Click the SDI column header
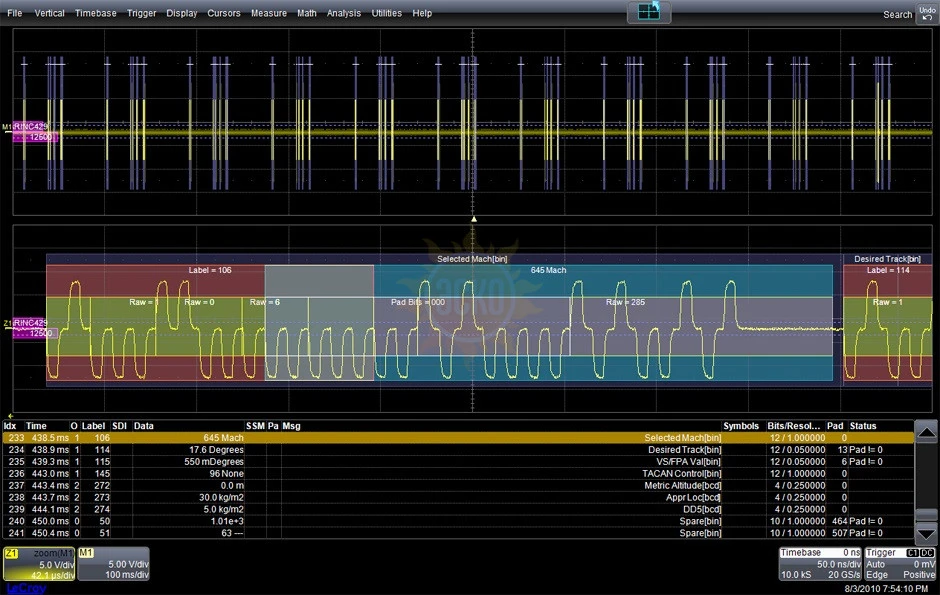 (119, 426)
